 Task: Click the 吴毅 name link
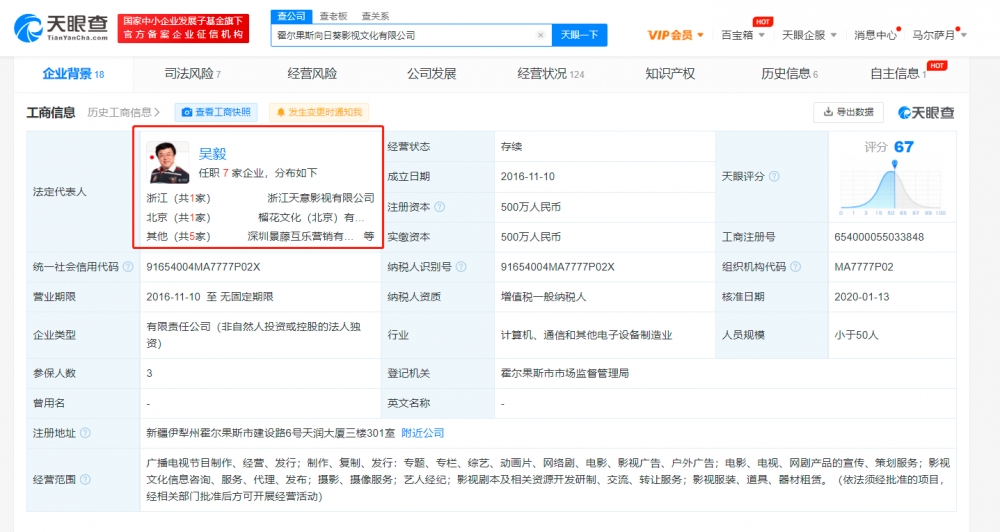click(212, 154)
